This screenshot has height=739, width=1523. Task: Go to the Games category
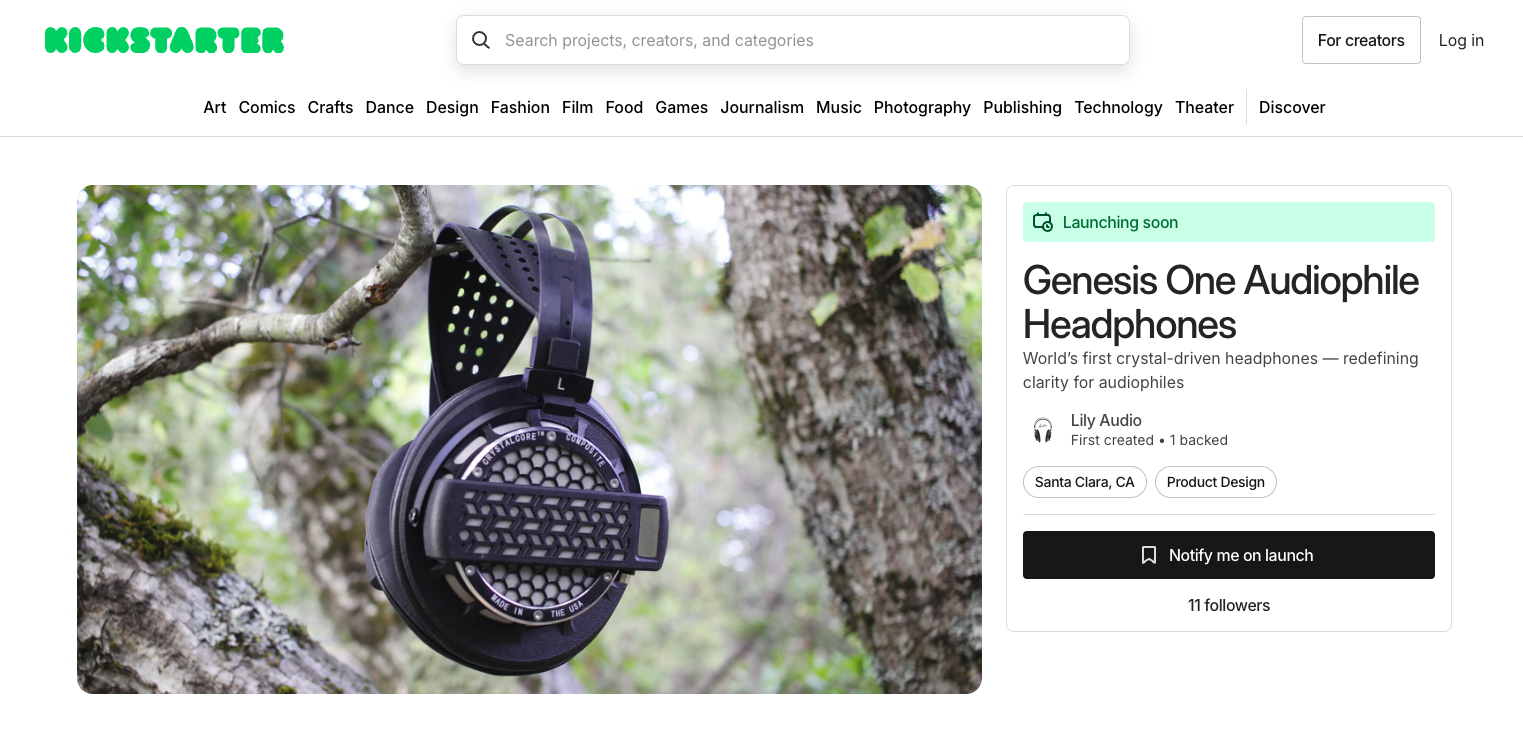682,107
